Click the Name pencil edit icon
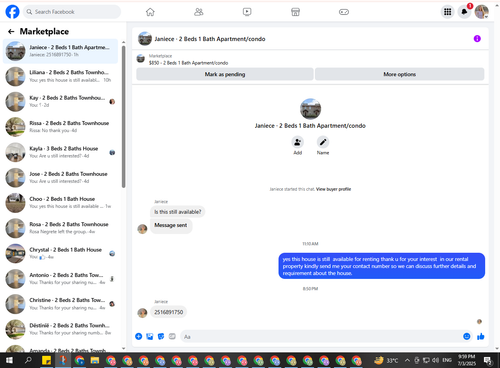 [323, 142]
